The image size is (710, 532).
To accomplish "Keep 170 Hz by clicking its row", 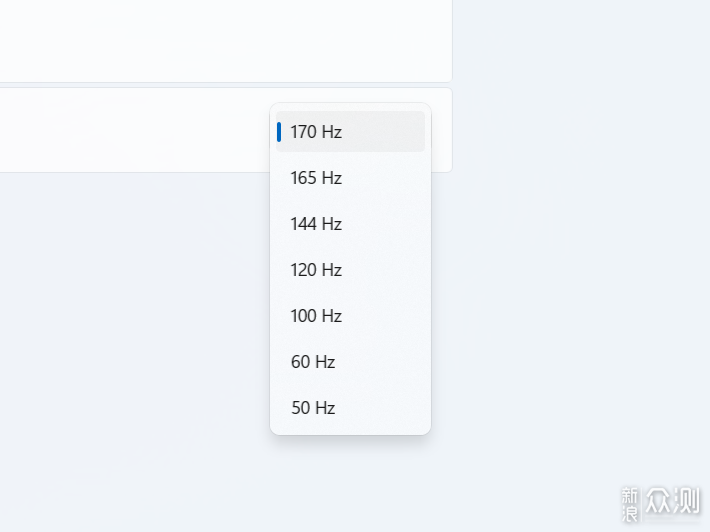I will point(350,131).
